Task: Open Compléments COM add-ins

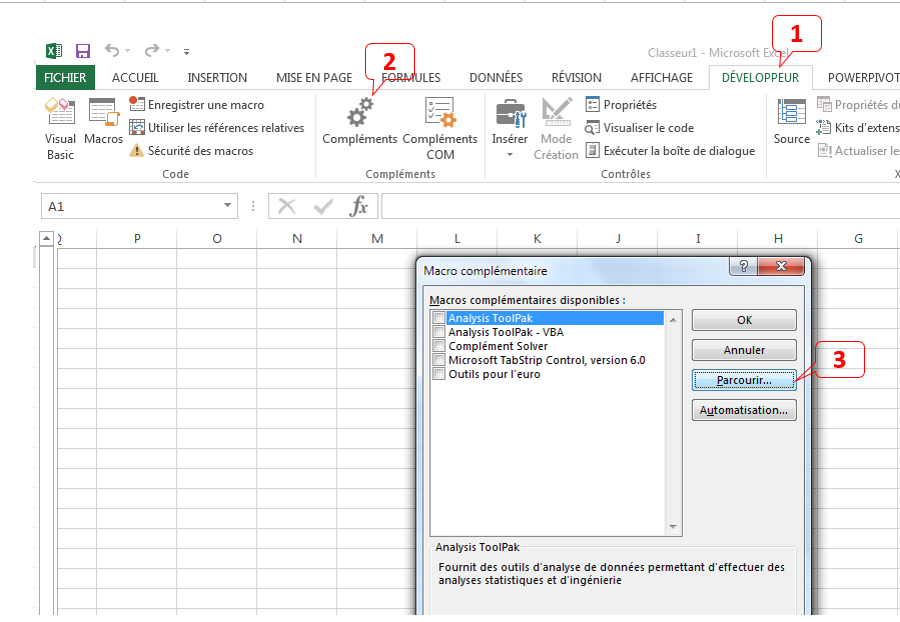Action: tap(440, 129)
